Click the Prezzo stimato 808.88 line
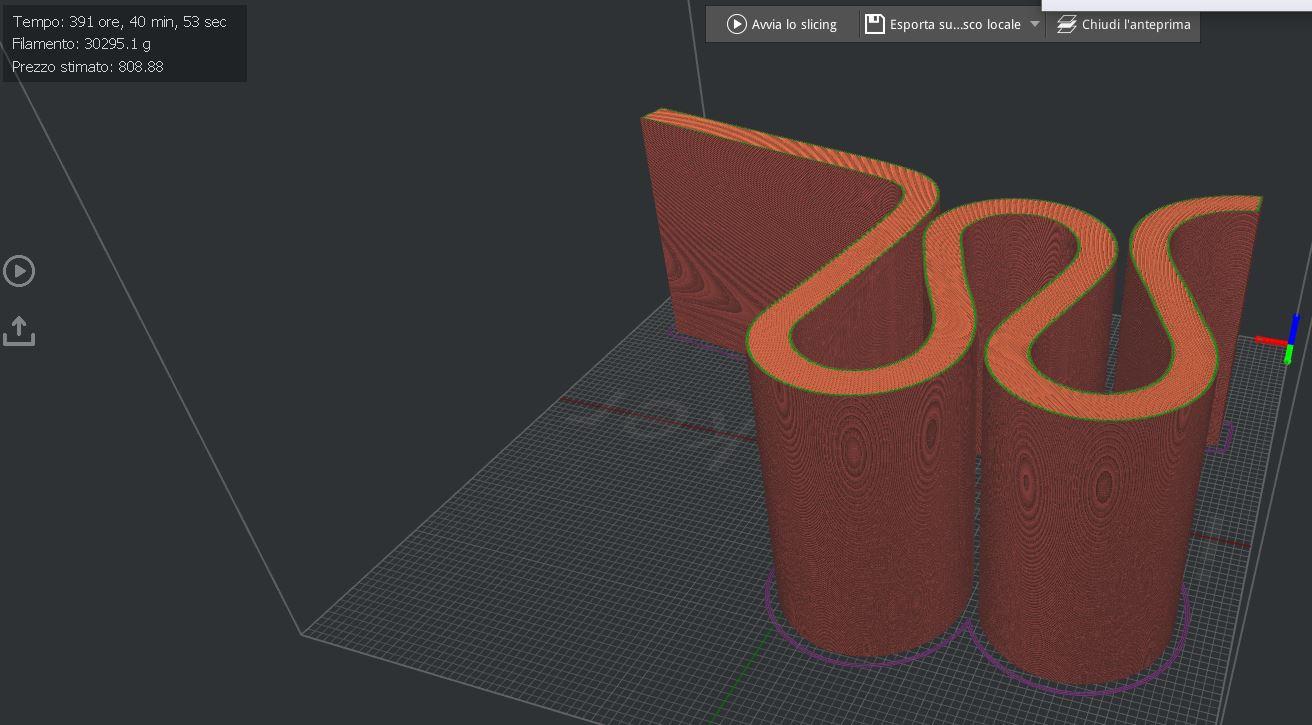Screen dimensions: 1312x725 point(88,67)
